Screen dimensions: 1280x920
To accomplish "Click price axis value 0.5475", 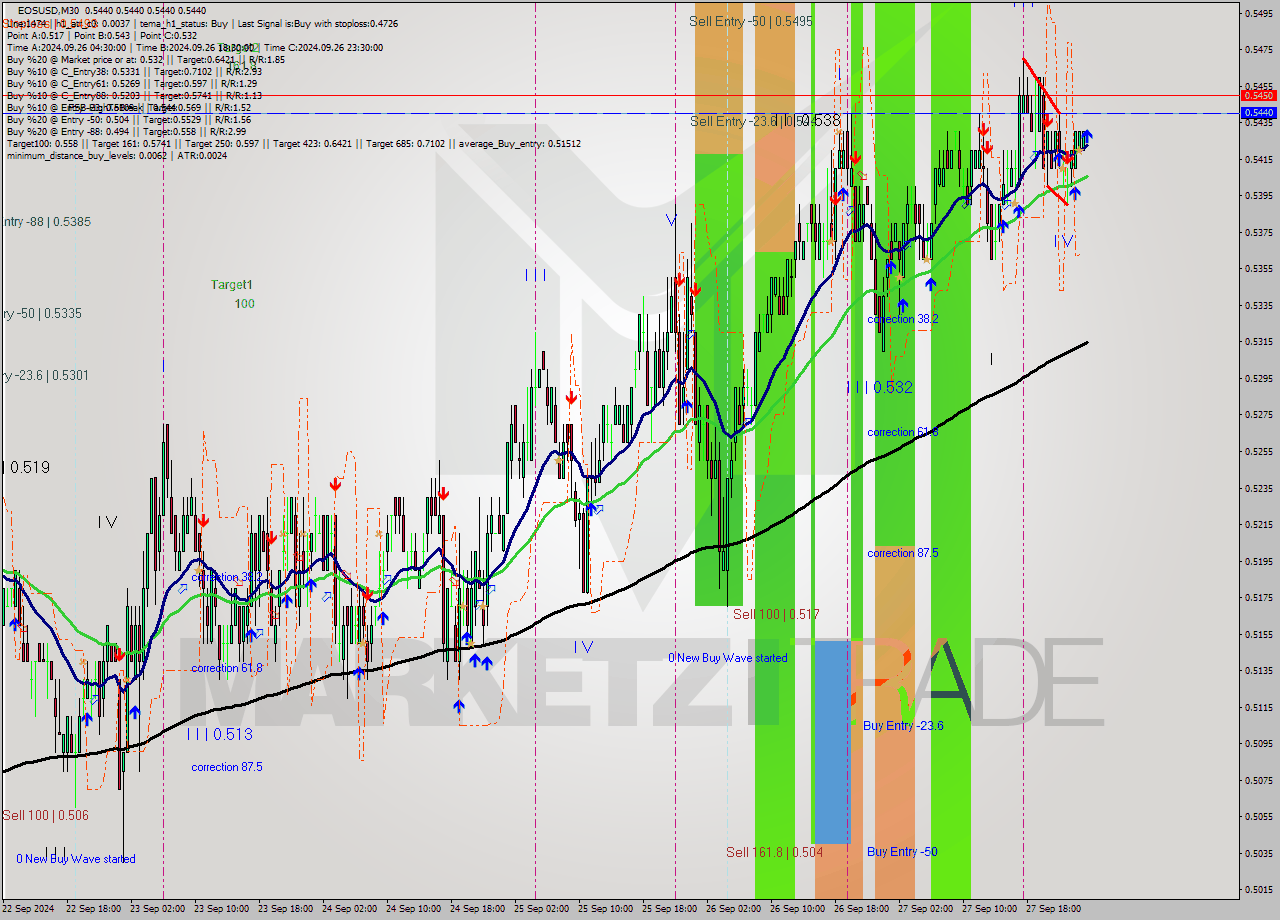I will [1257, 49].
